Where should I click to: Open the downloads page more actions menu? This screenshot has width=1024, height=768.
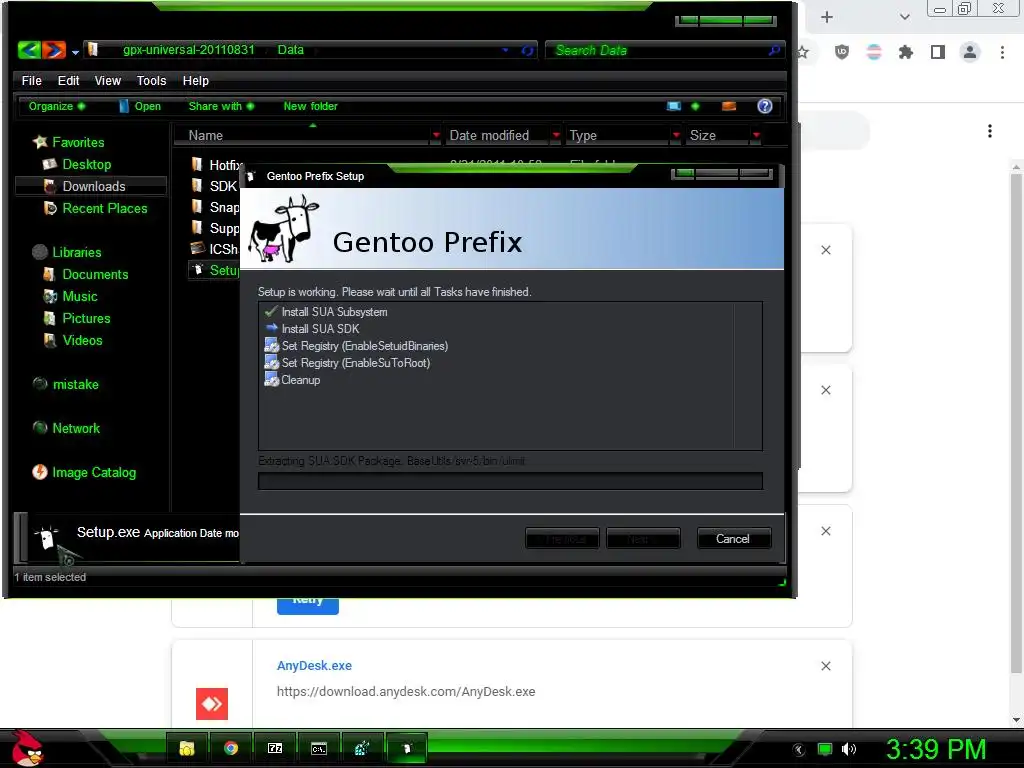pos(990,131)
